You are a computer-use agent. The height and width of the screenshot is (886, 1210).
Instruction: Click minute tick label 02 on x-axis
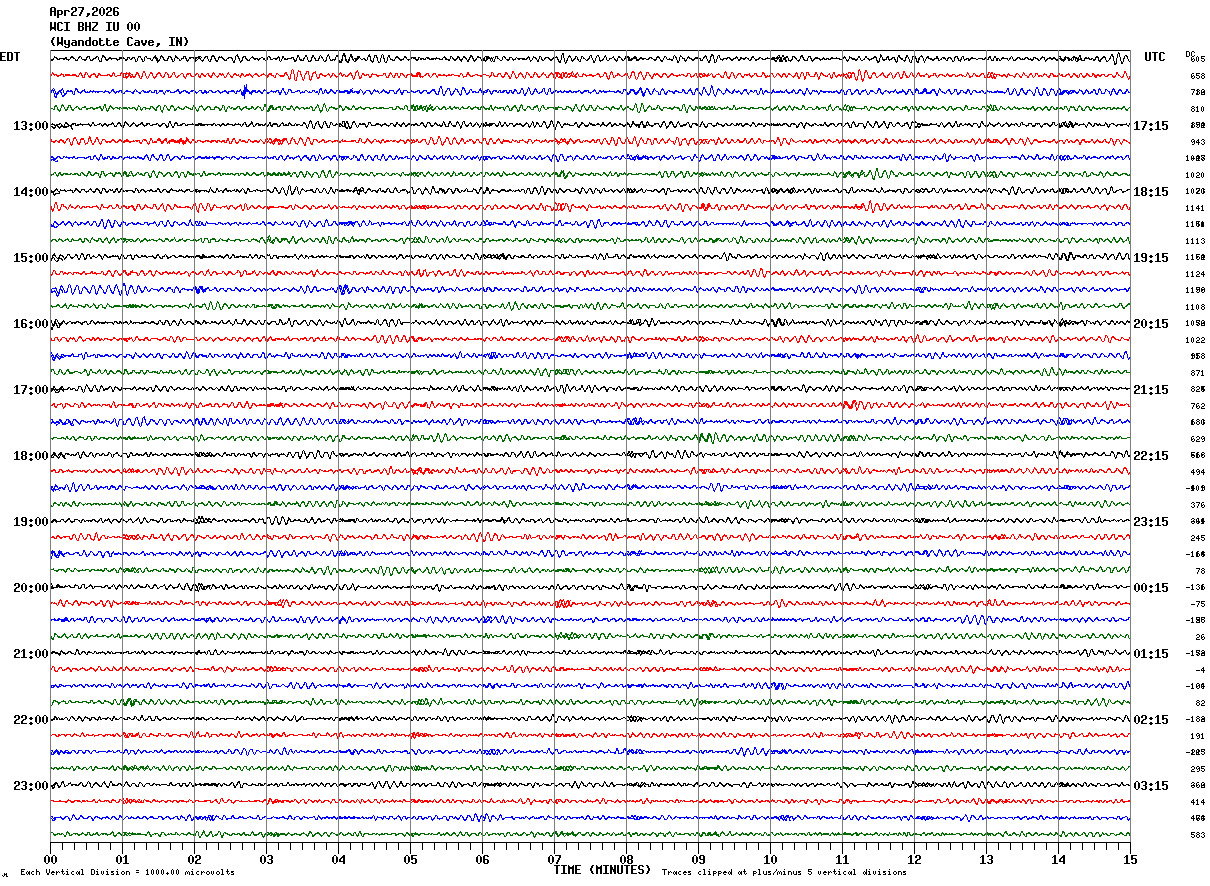194,859
